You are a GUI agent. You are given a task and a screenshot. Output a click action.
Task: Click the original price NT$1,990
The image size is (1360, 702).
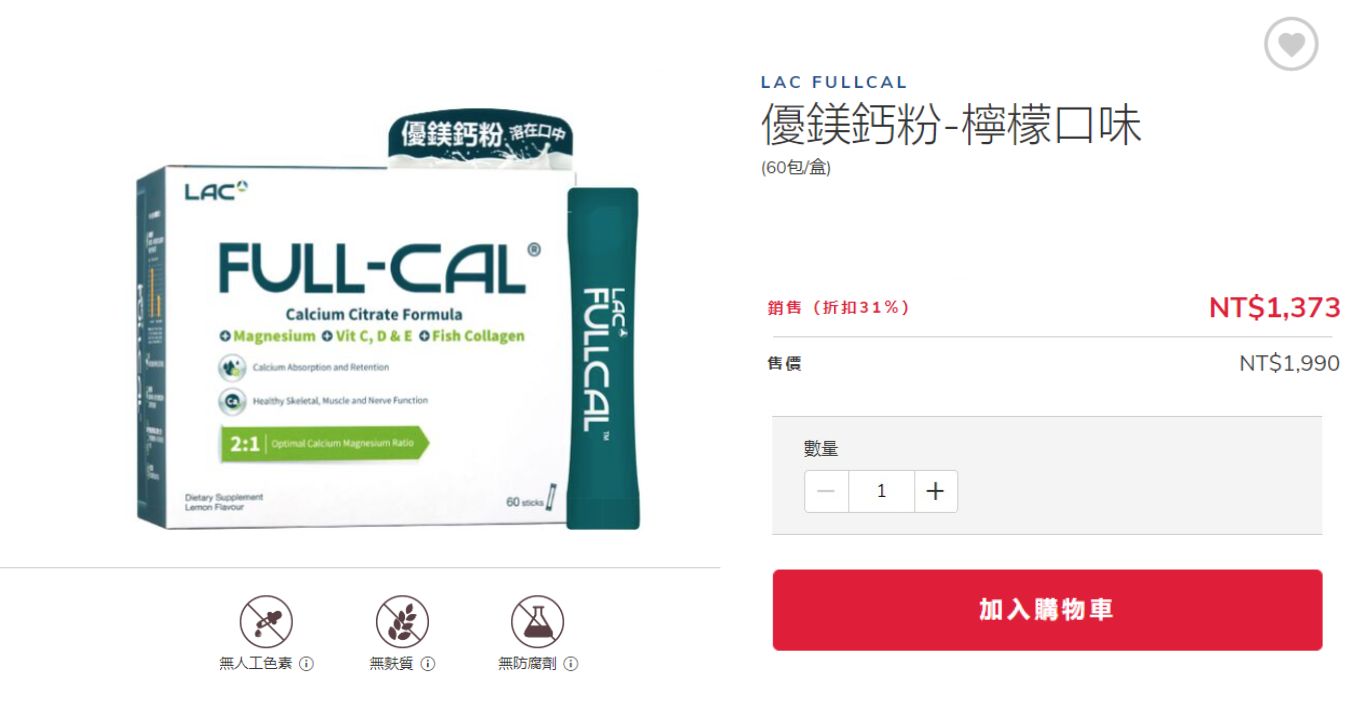click(1289, 364)
